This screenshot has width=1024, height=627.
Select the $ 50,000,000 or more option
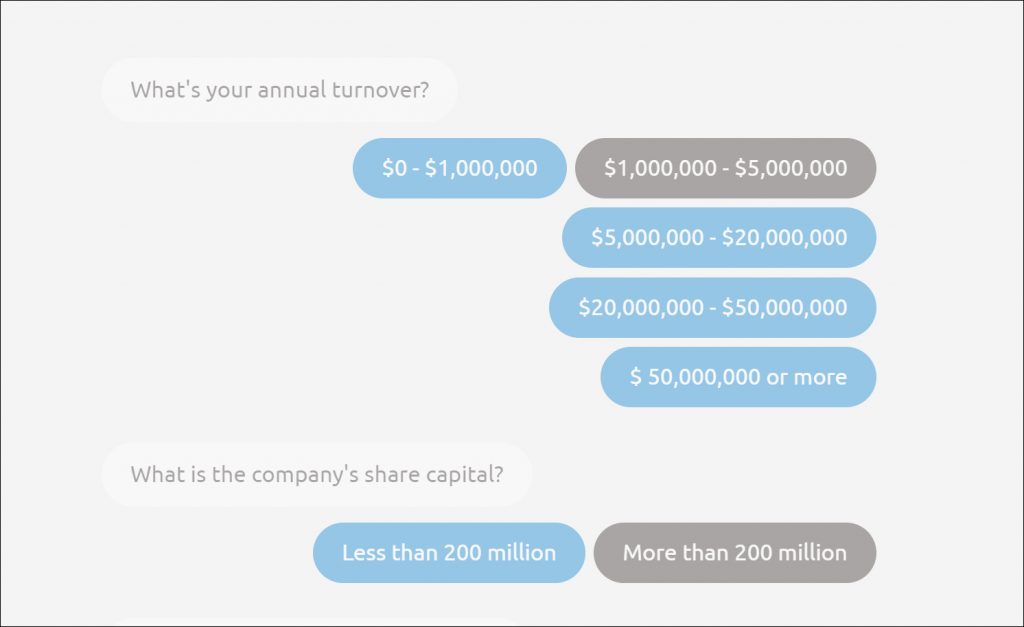click(x=738, y=377)
